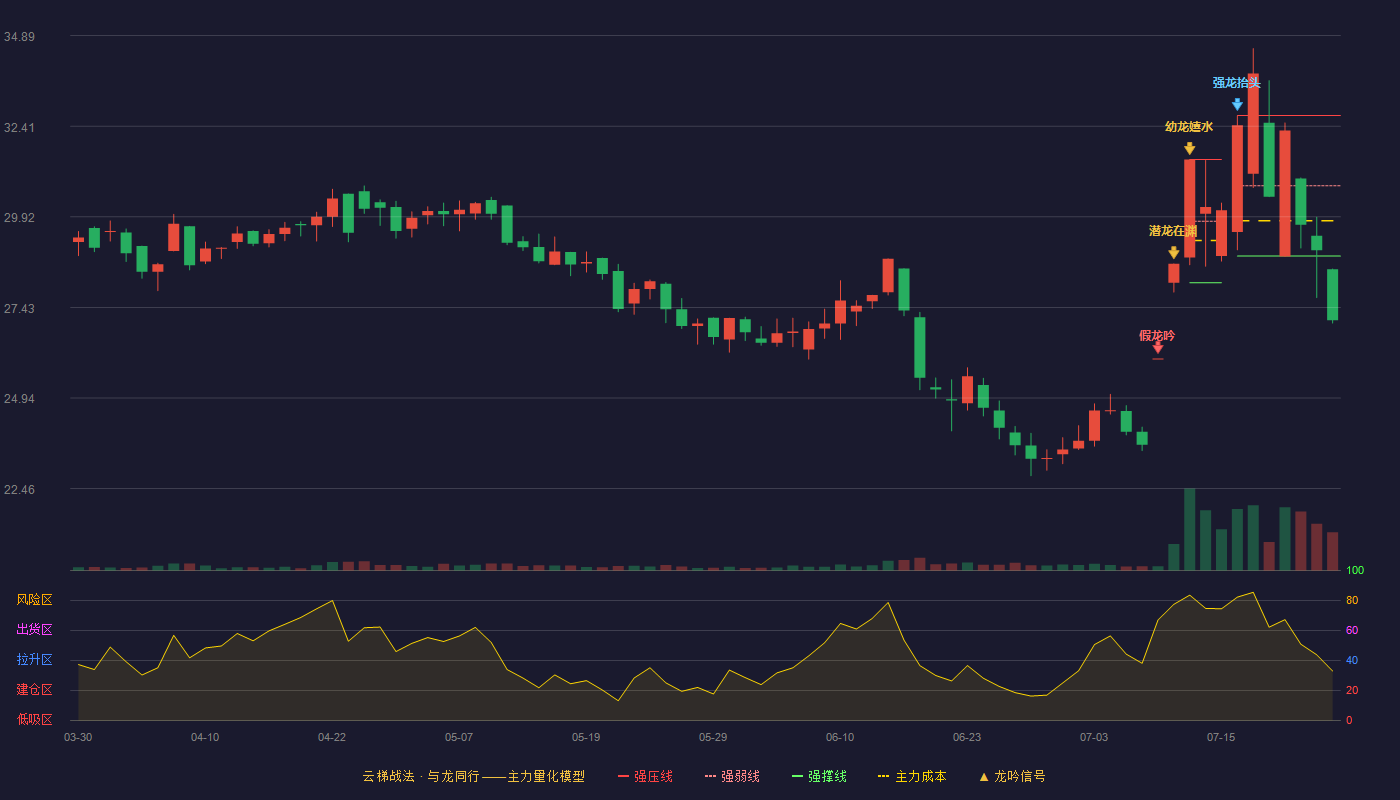1400x800 pixels.
Task: Click the 27.43 price axis label
Action: (x=19, y=309)
